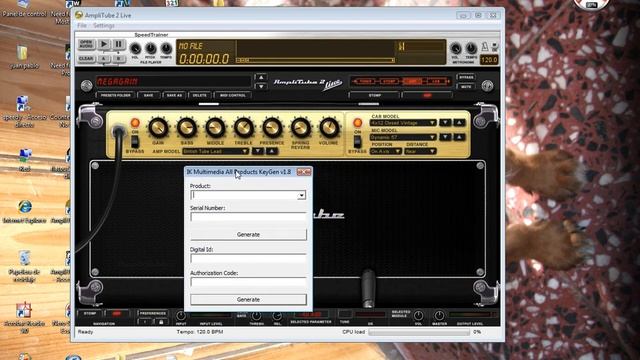Toggle the lock icon below Preferences
This screenshot has height=360, width=640.
pos(161,322)
